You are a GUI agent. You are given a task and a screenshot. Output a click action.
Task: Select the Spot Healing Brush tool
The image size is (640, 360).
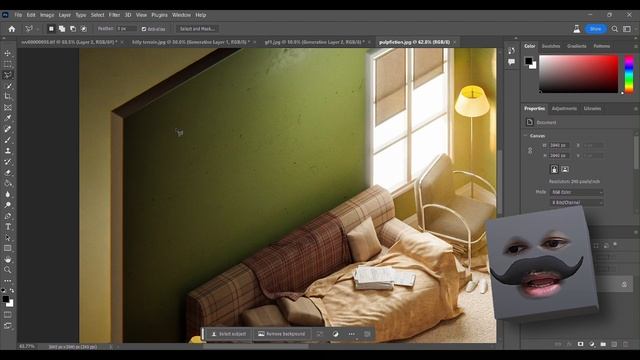[8, 129]
